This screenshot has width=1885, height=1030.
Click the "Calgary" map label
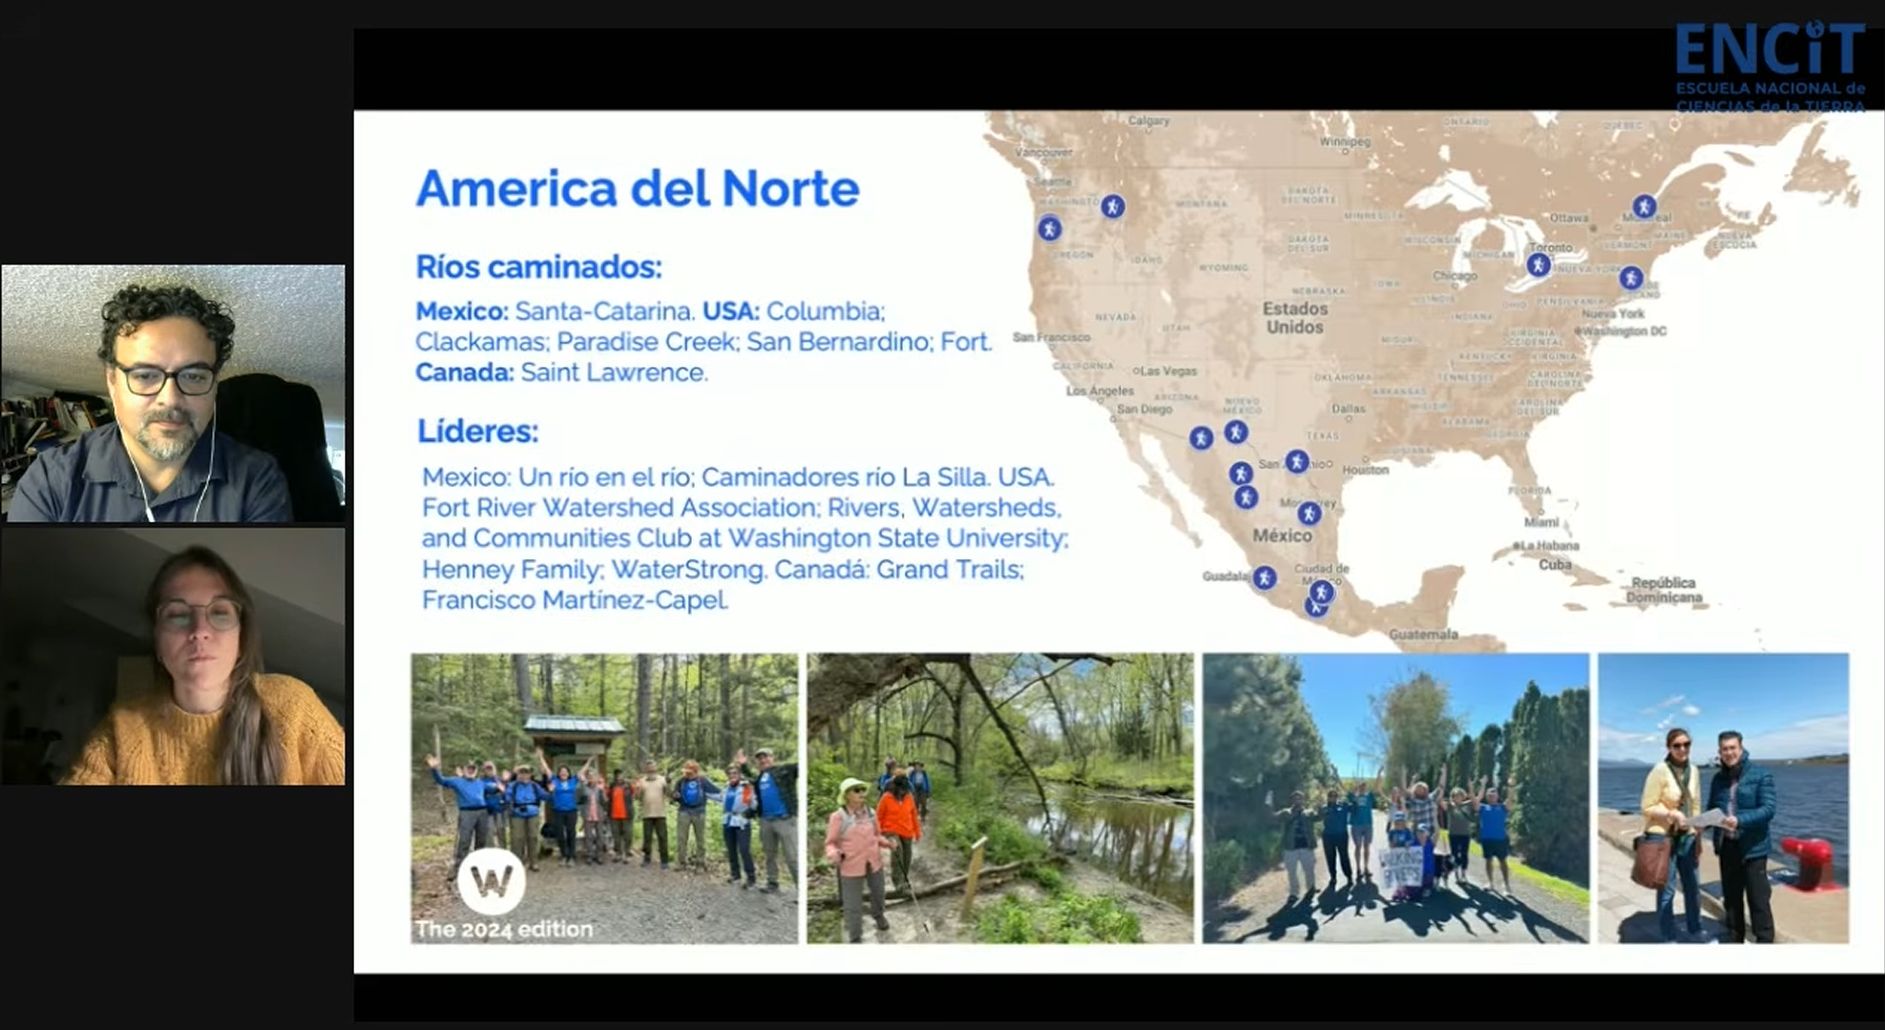(x=1149, y=120)
